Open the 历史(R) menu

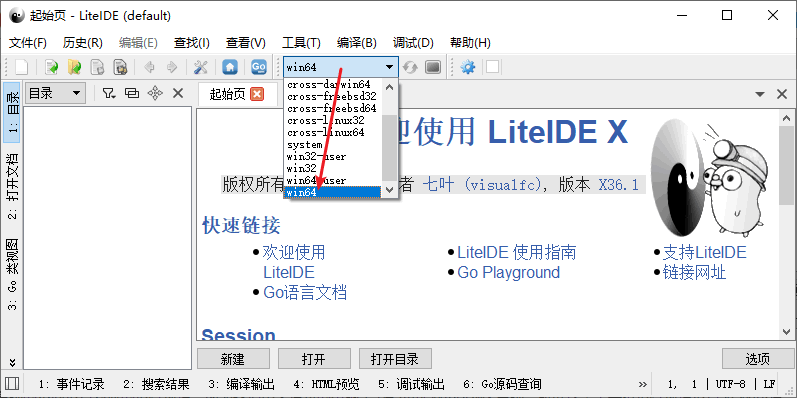[x=83, y=43]
